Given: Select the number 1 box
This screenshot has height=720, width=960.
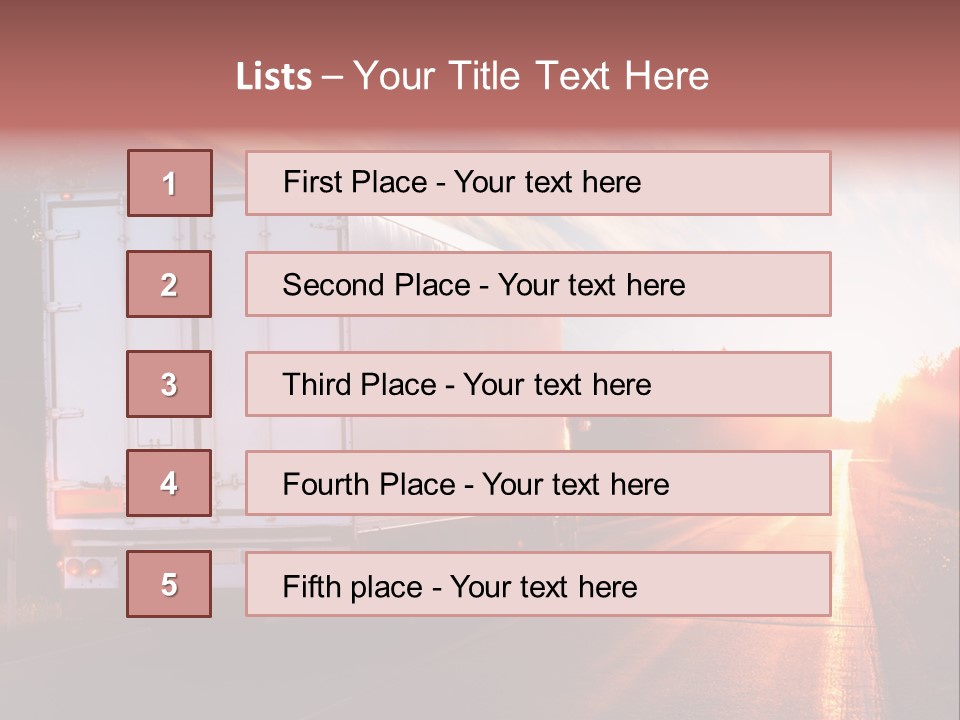Looking at the screenshot, I should pyautogui.click(x=169, y=183).
